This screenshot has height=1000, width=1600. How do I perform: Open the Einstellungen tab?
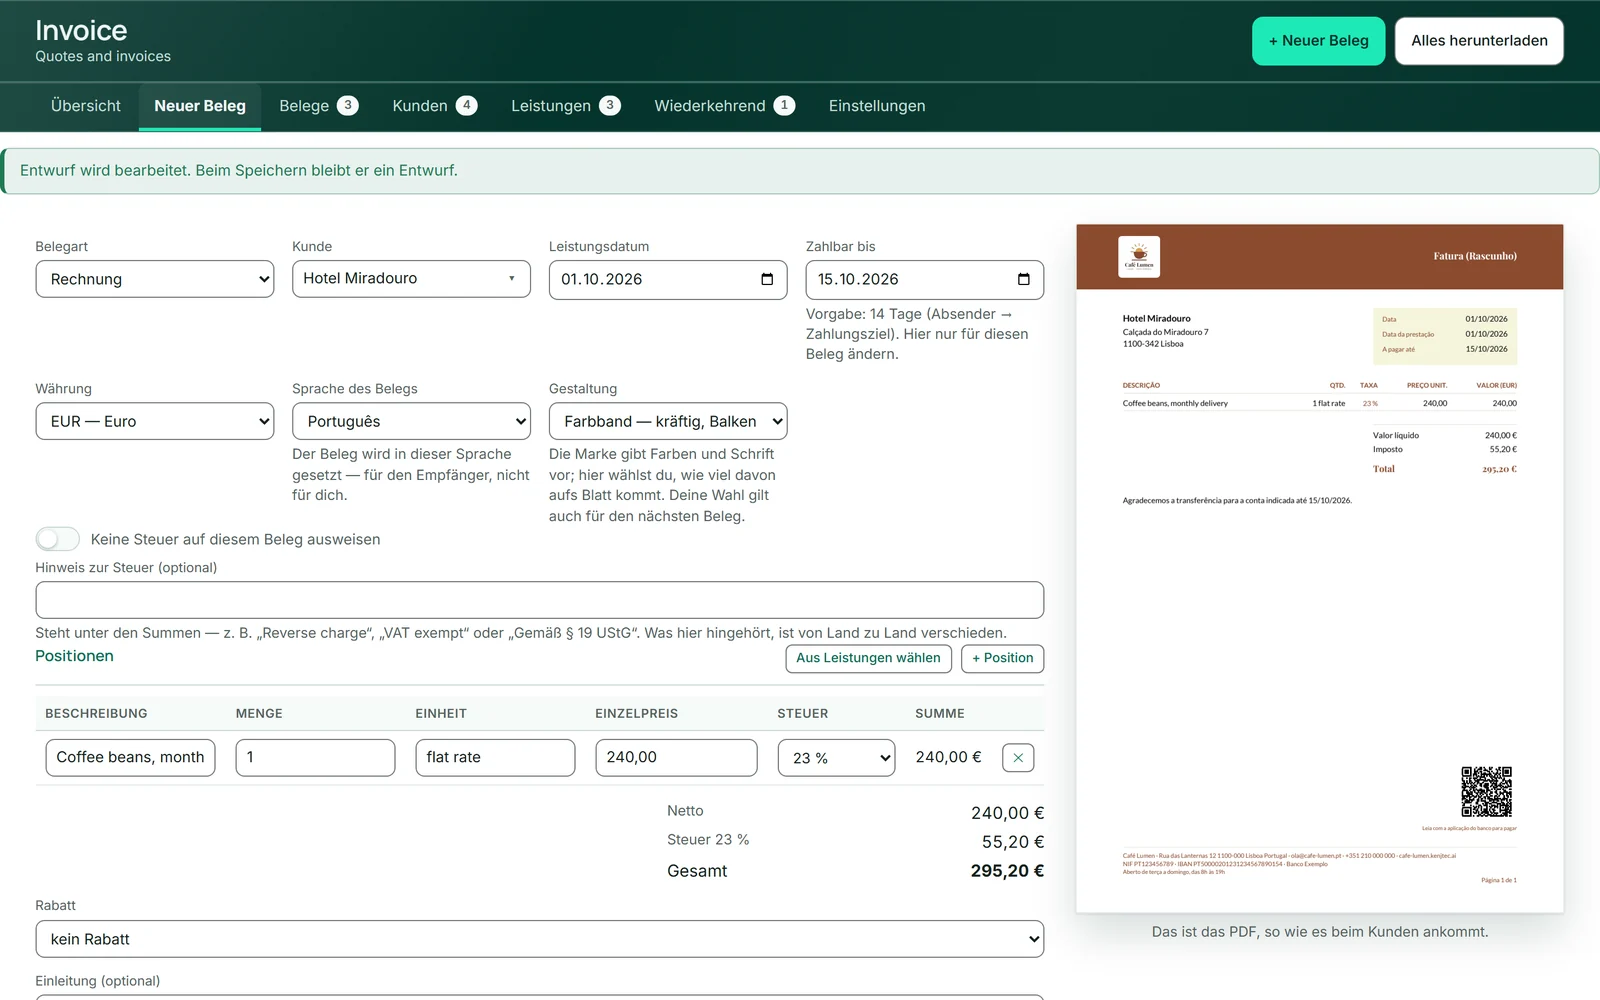(877, 106)
